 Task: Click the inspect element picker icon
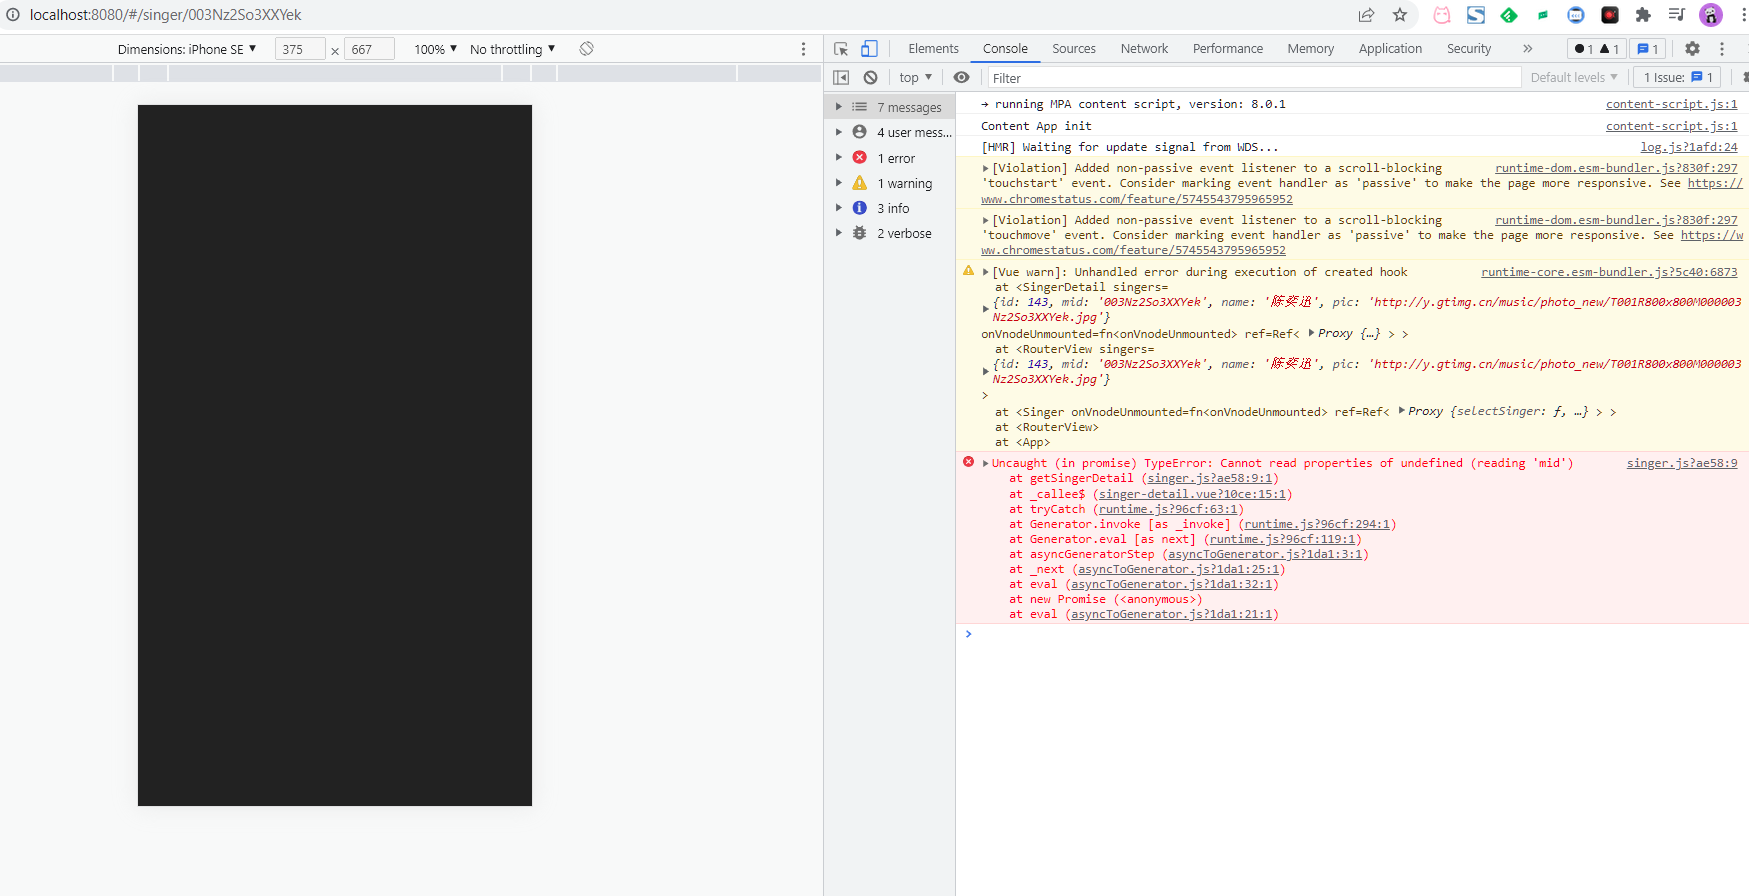pos(841,49)
